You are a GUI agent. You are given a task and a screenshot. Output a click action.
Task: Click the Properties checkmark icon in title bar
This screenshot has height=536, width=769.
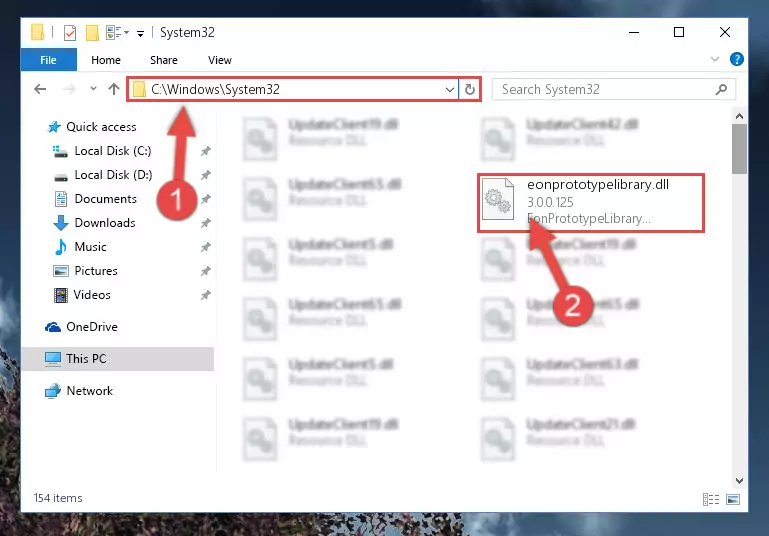tap(70, 33)
